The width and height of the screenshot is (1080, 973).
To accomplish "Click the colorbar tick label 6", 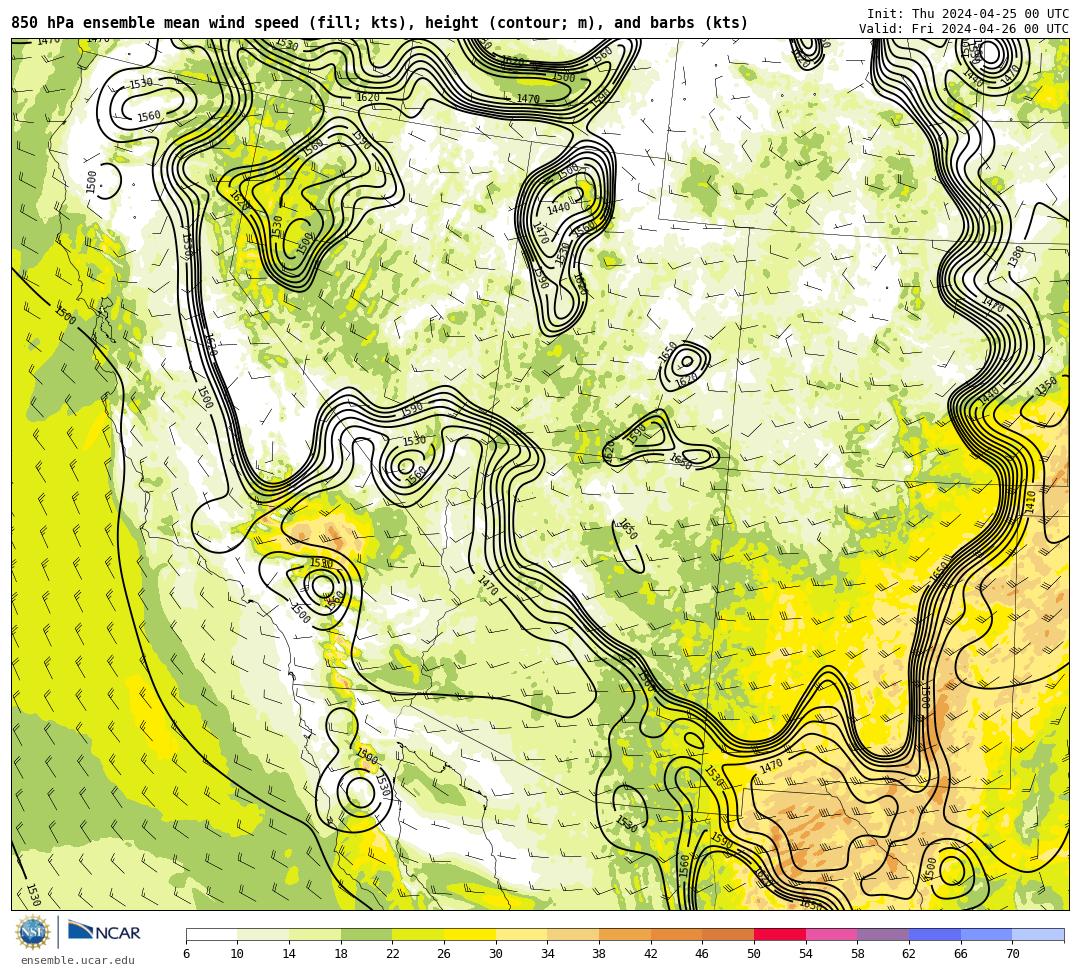I will click(x=187, y=954).
